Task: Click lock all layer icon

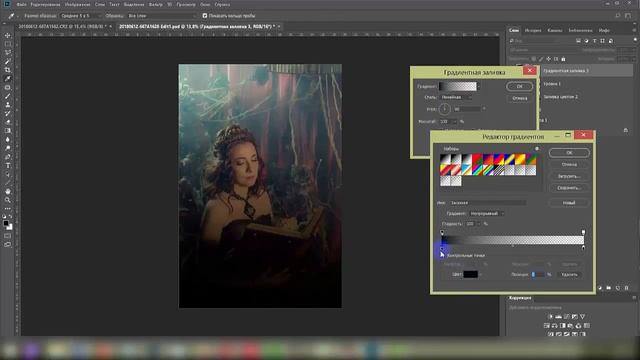Action: (x=563, y=59)
